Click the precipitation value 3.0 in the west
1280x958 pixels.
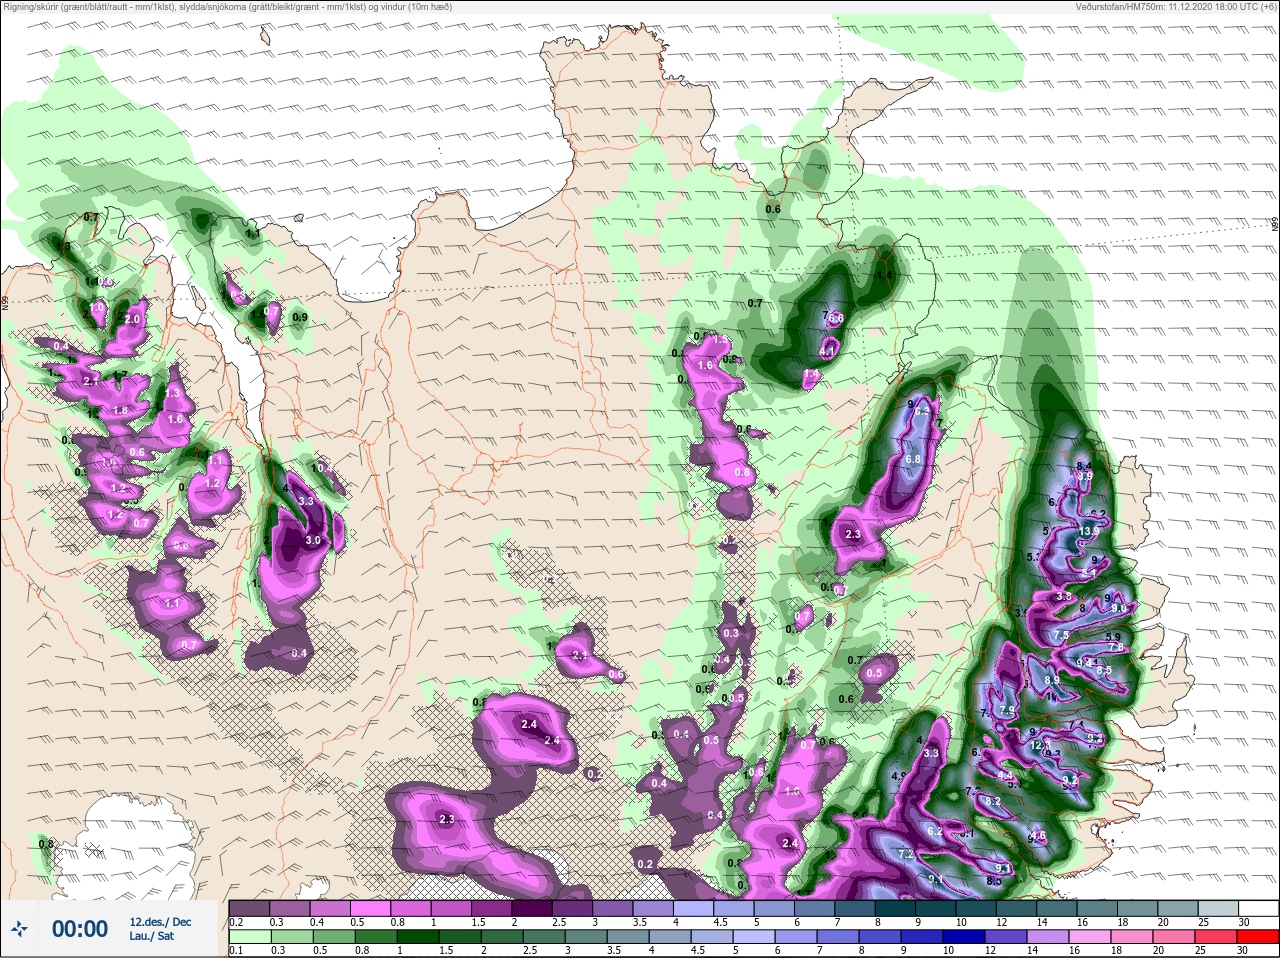pyautogui.click(x=312, y=540)
